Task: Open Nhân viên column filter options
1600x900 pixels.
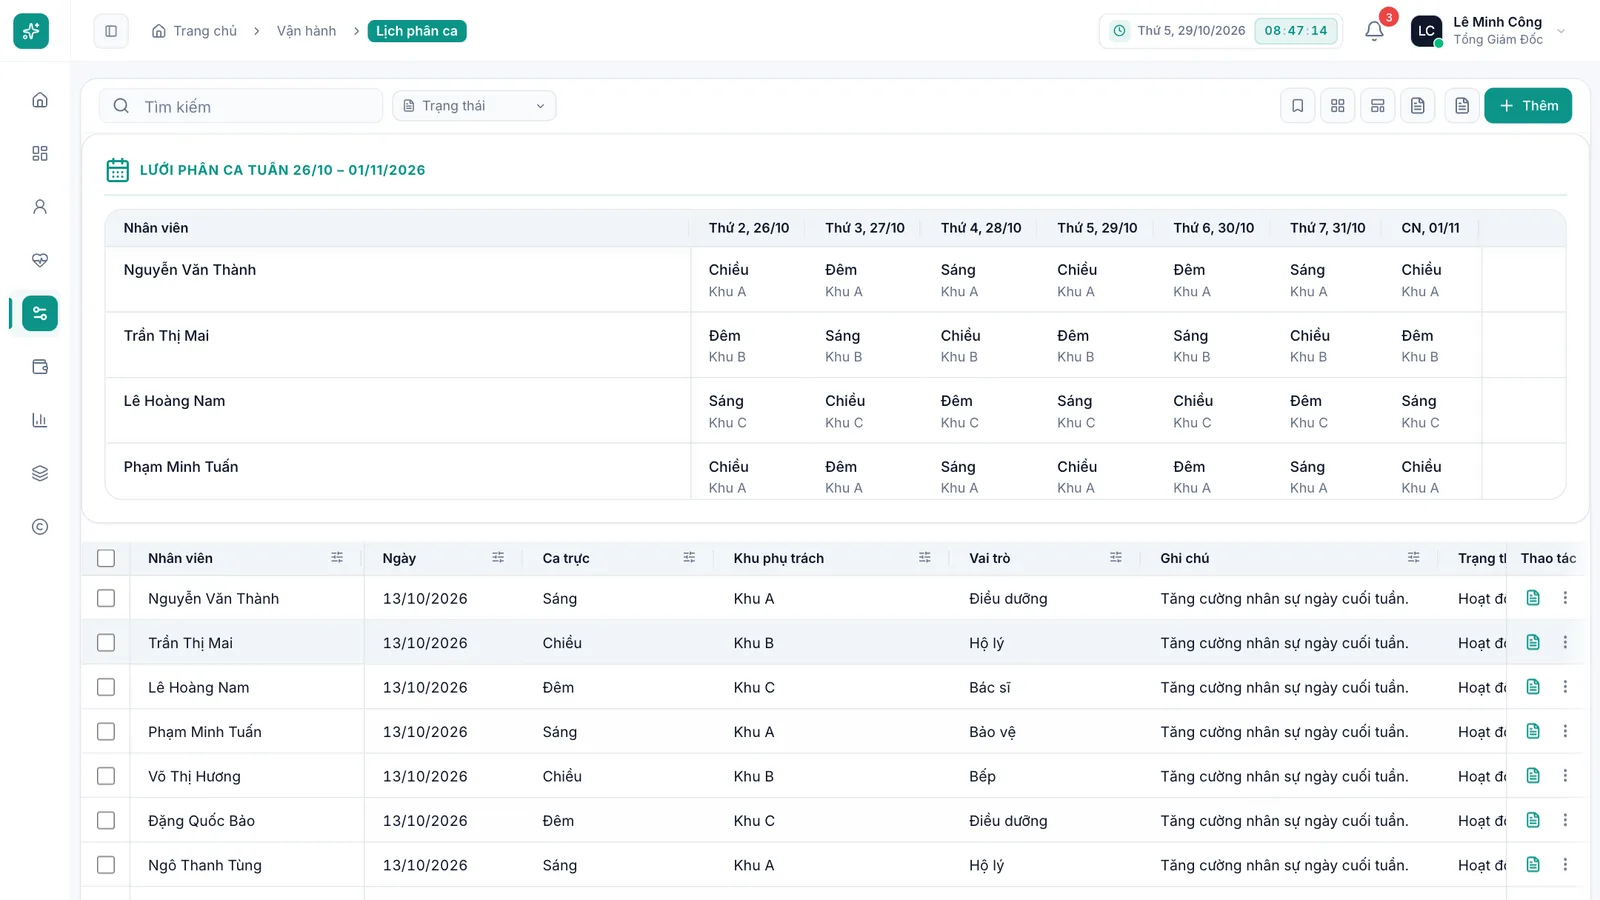Action: [x=337, y=558]
